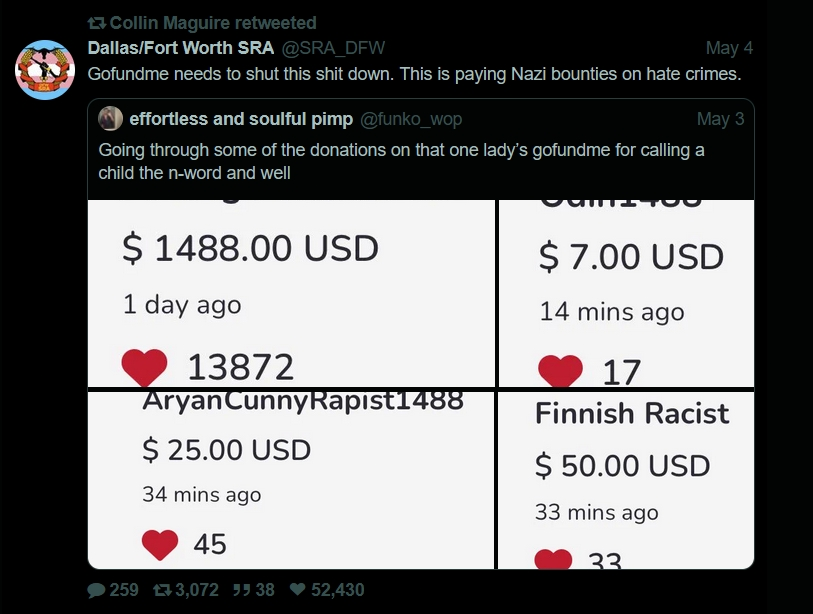The height and width of the screenshot is (614, 813).
Task: Click the red heart beside 45
Action: [160, 544]
